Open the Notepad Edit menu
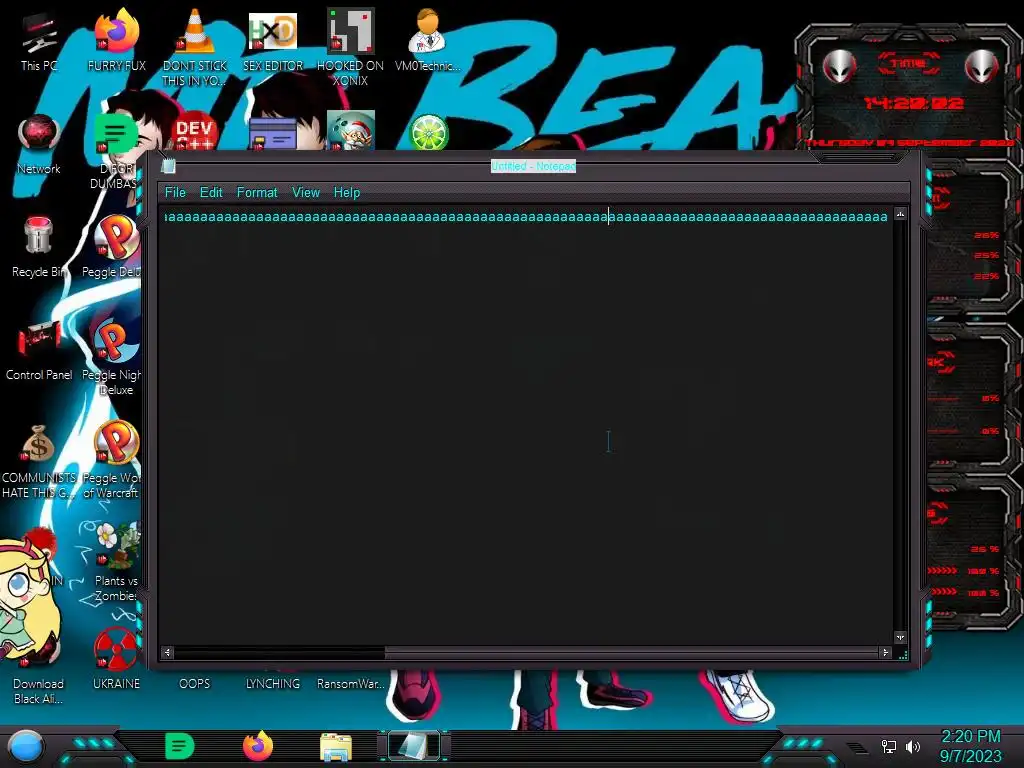Image resolution: width=1024 pixels, height=768 pixels. coord(211,193)
